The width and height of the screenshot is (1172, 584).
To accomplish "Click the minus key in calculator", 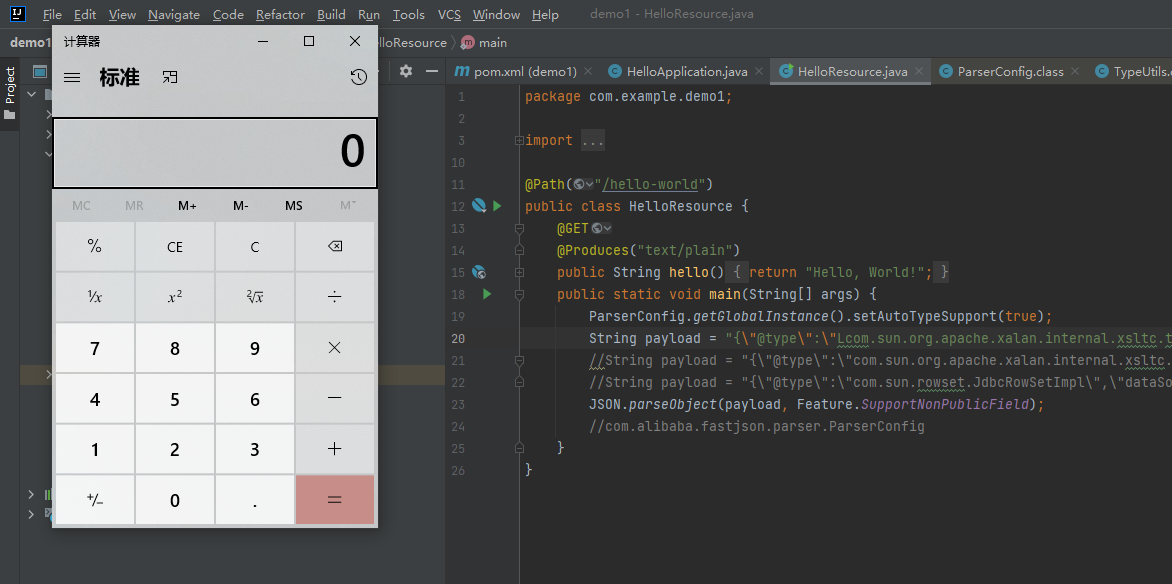I will pos(335,399).
